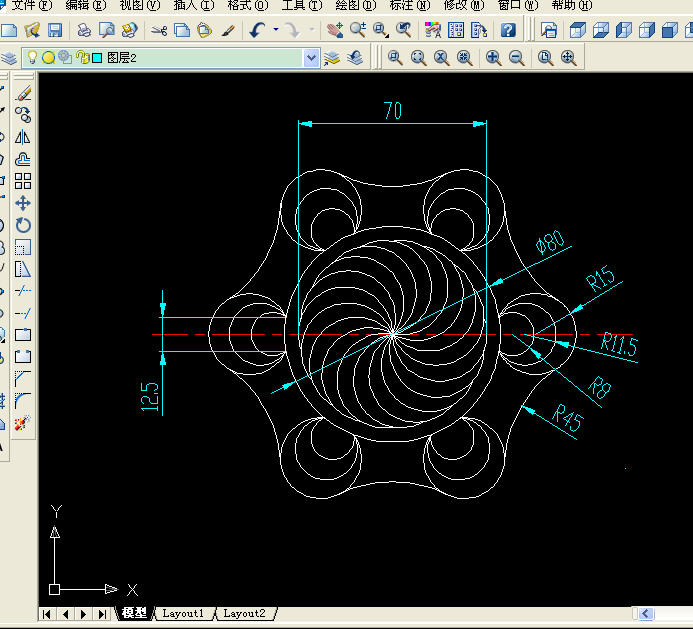This screenshot has height=629, width=693.
Task: Open an existing drawing file
Action: pos(32,30)
